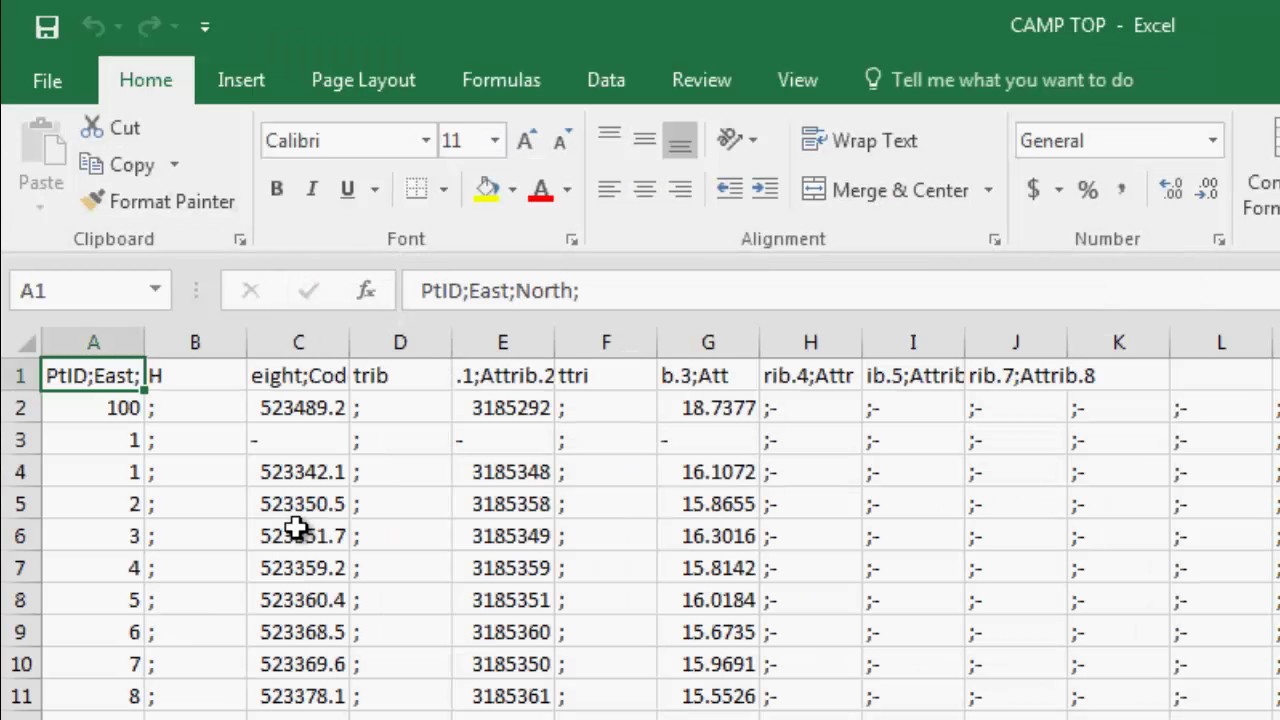The image size is (1280, 720).
Task: Open Number dialog launcher
Action: pos(1219,240)
